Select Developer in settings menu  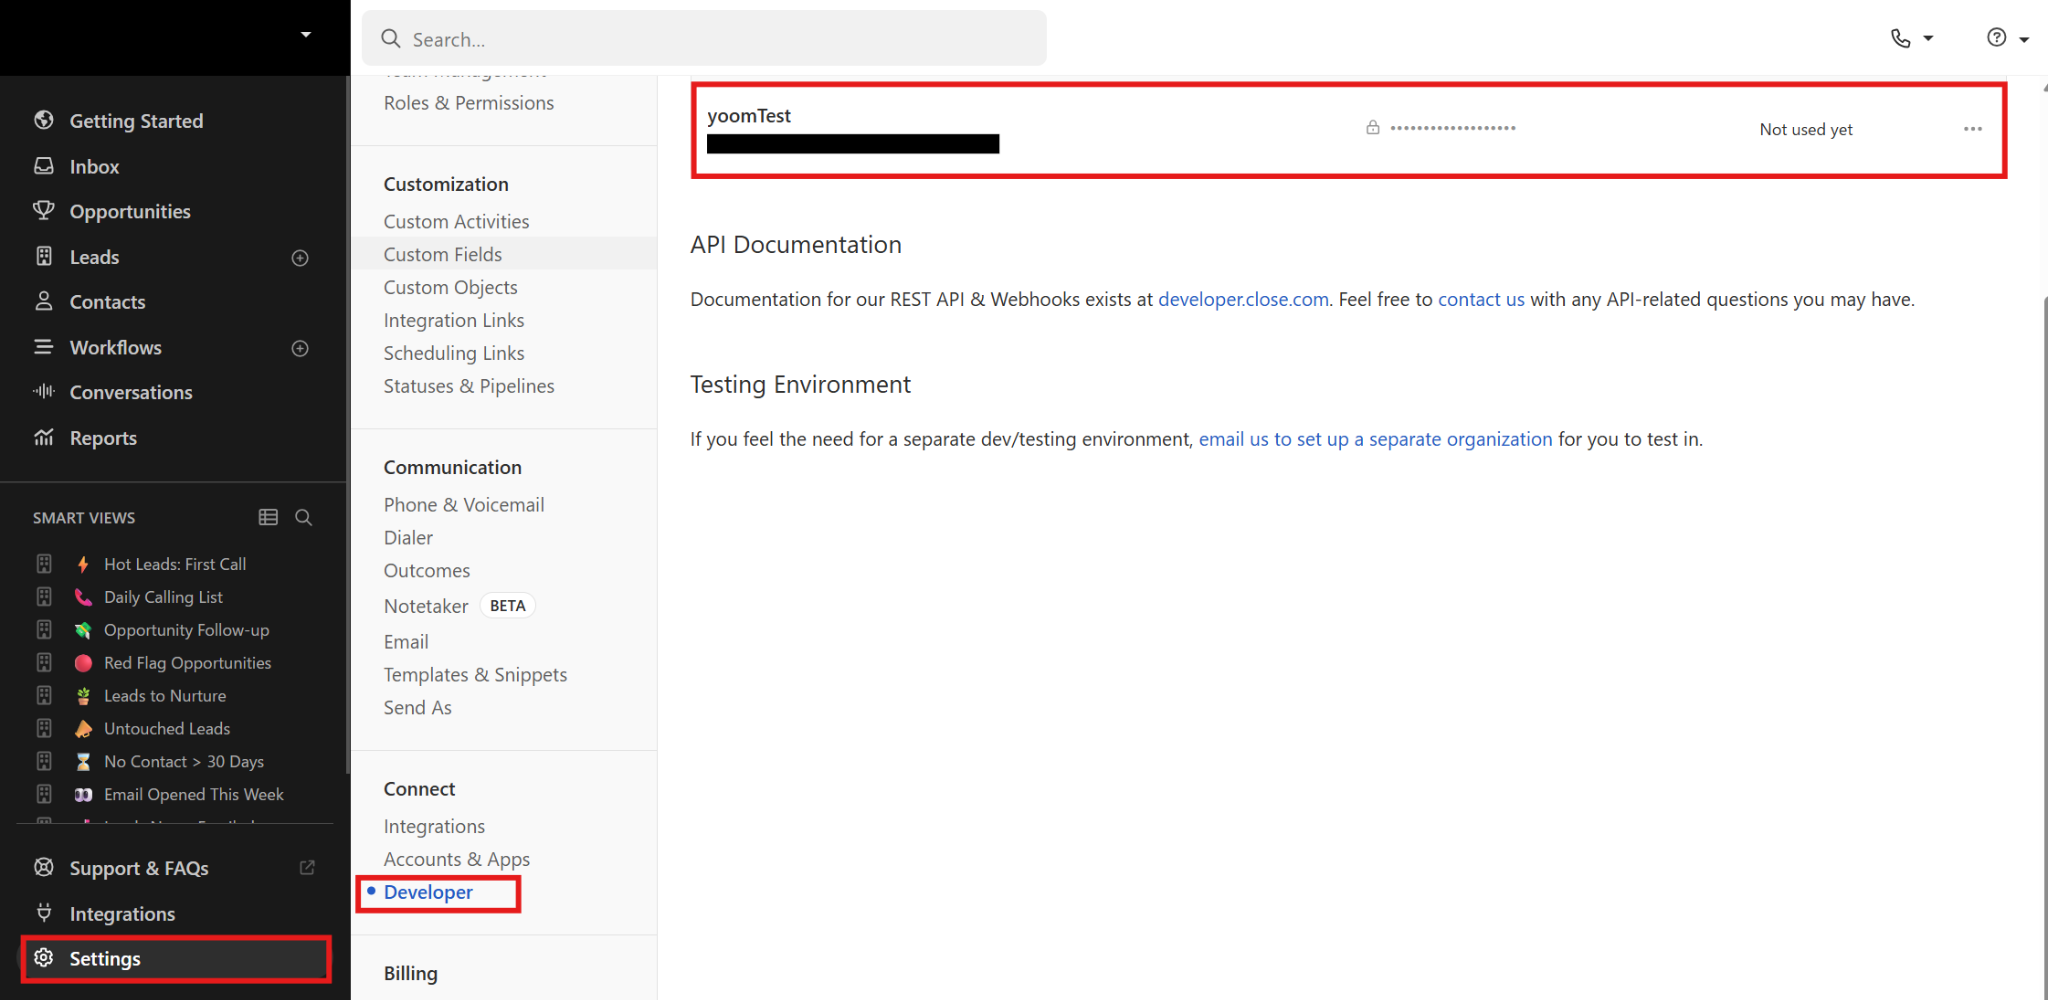(x=428, y=892)
